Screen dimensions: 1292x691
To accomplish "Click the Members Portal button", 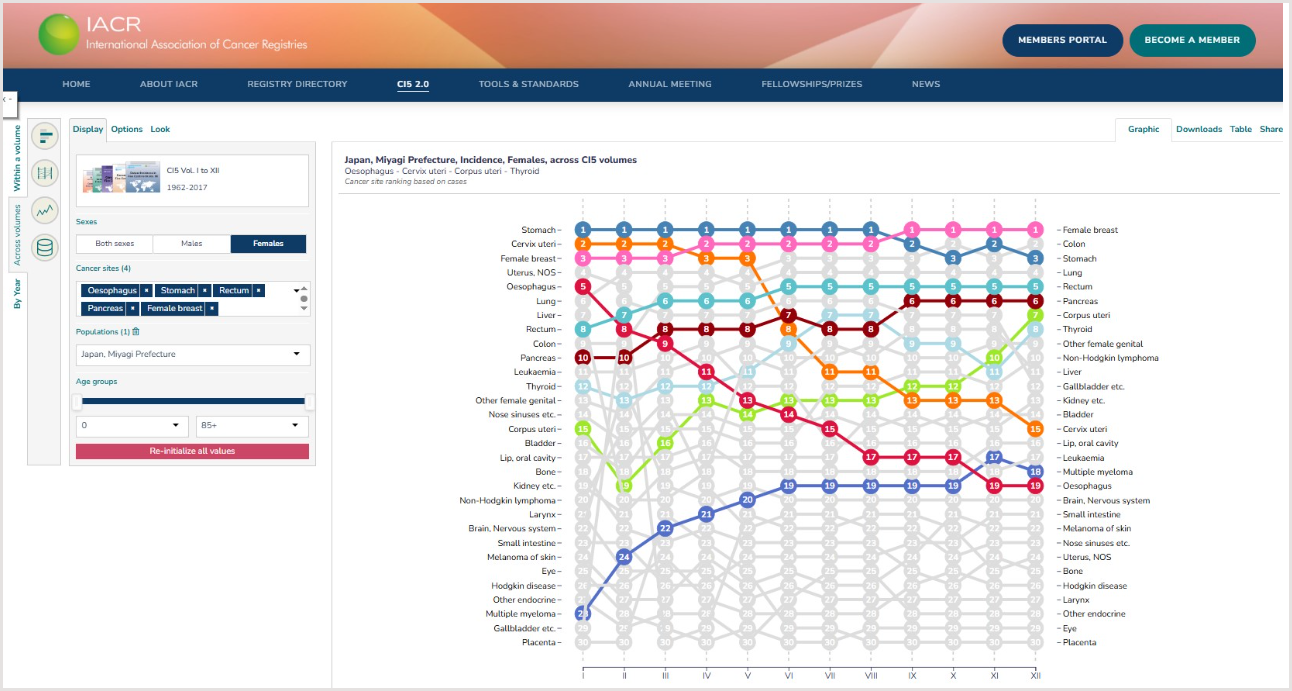I will pos(1062,40).
